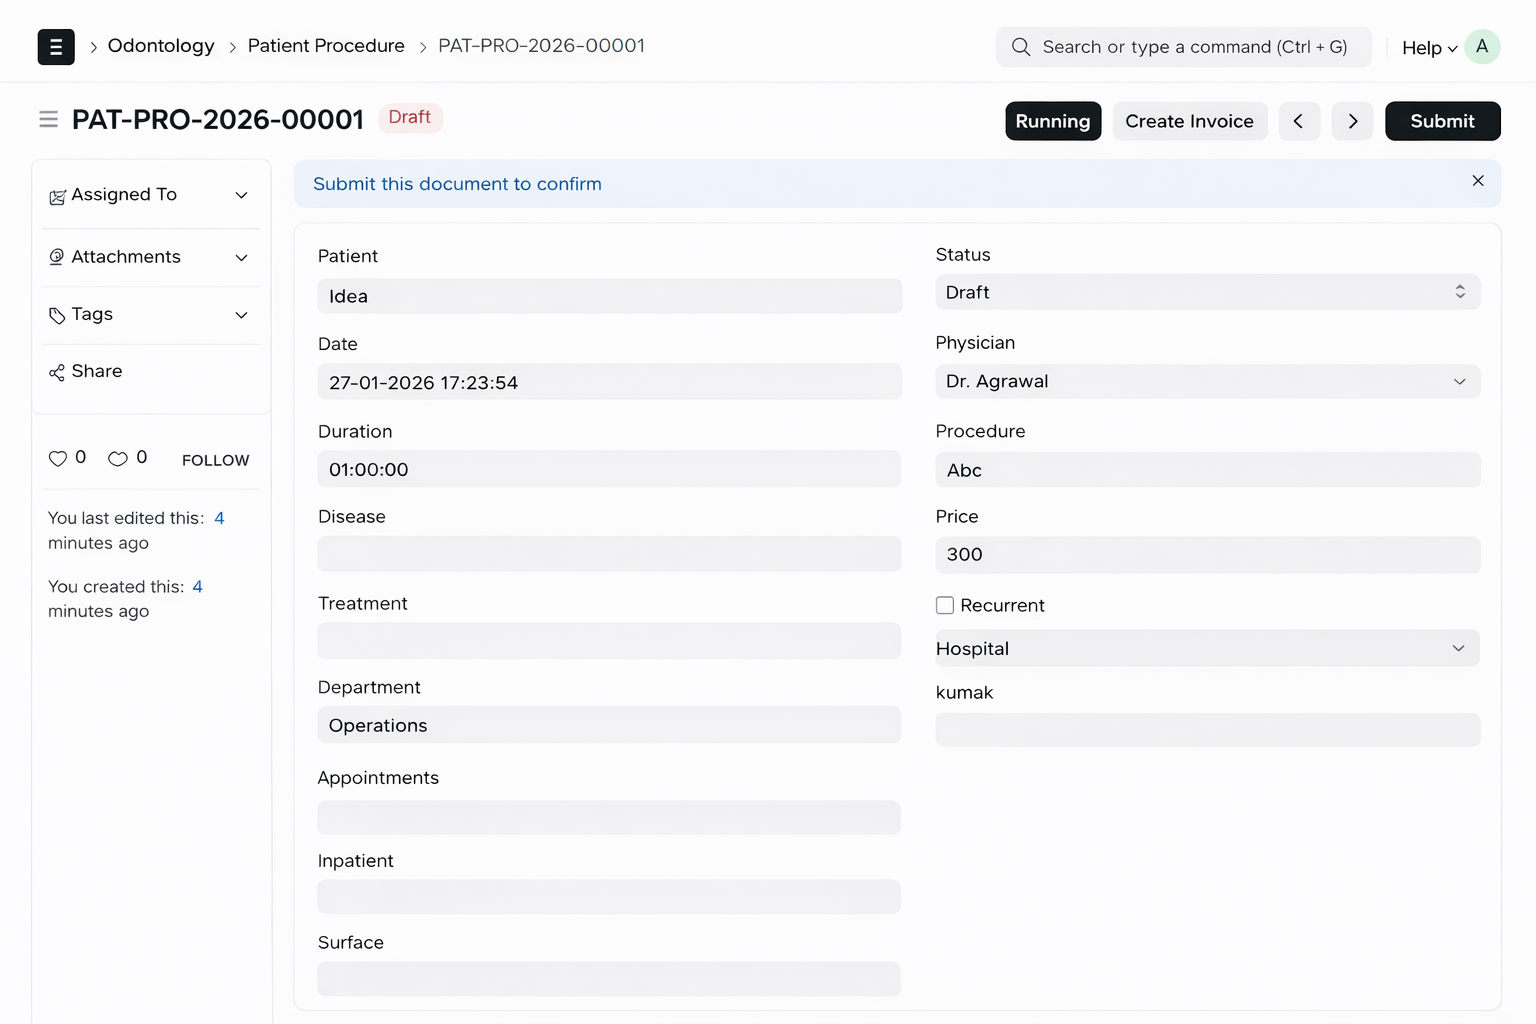This screenshot has height=1024, width=1536.
Task: Open the Hospital dropdown
Action: click(1208, 648)
